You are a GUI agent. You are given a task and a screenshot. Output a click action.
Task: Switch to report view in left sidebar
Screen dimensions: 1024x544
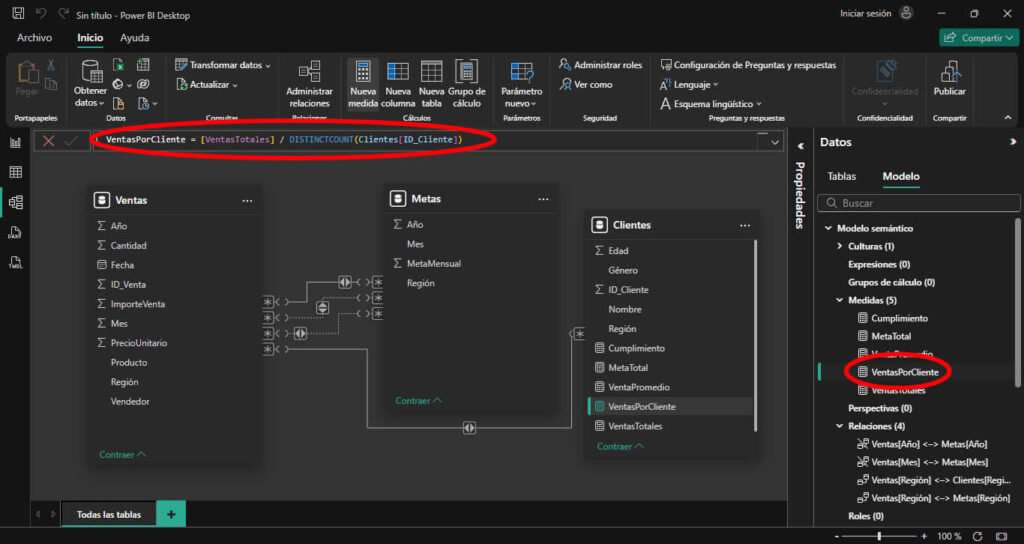coord(15,143)
